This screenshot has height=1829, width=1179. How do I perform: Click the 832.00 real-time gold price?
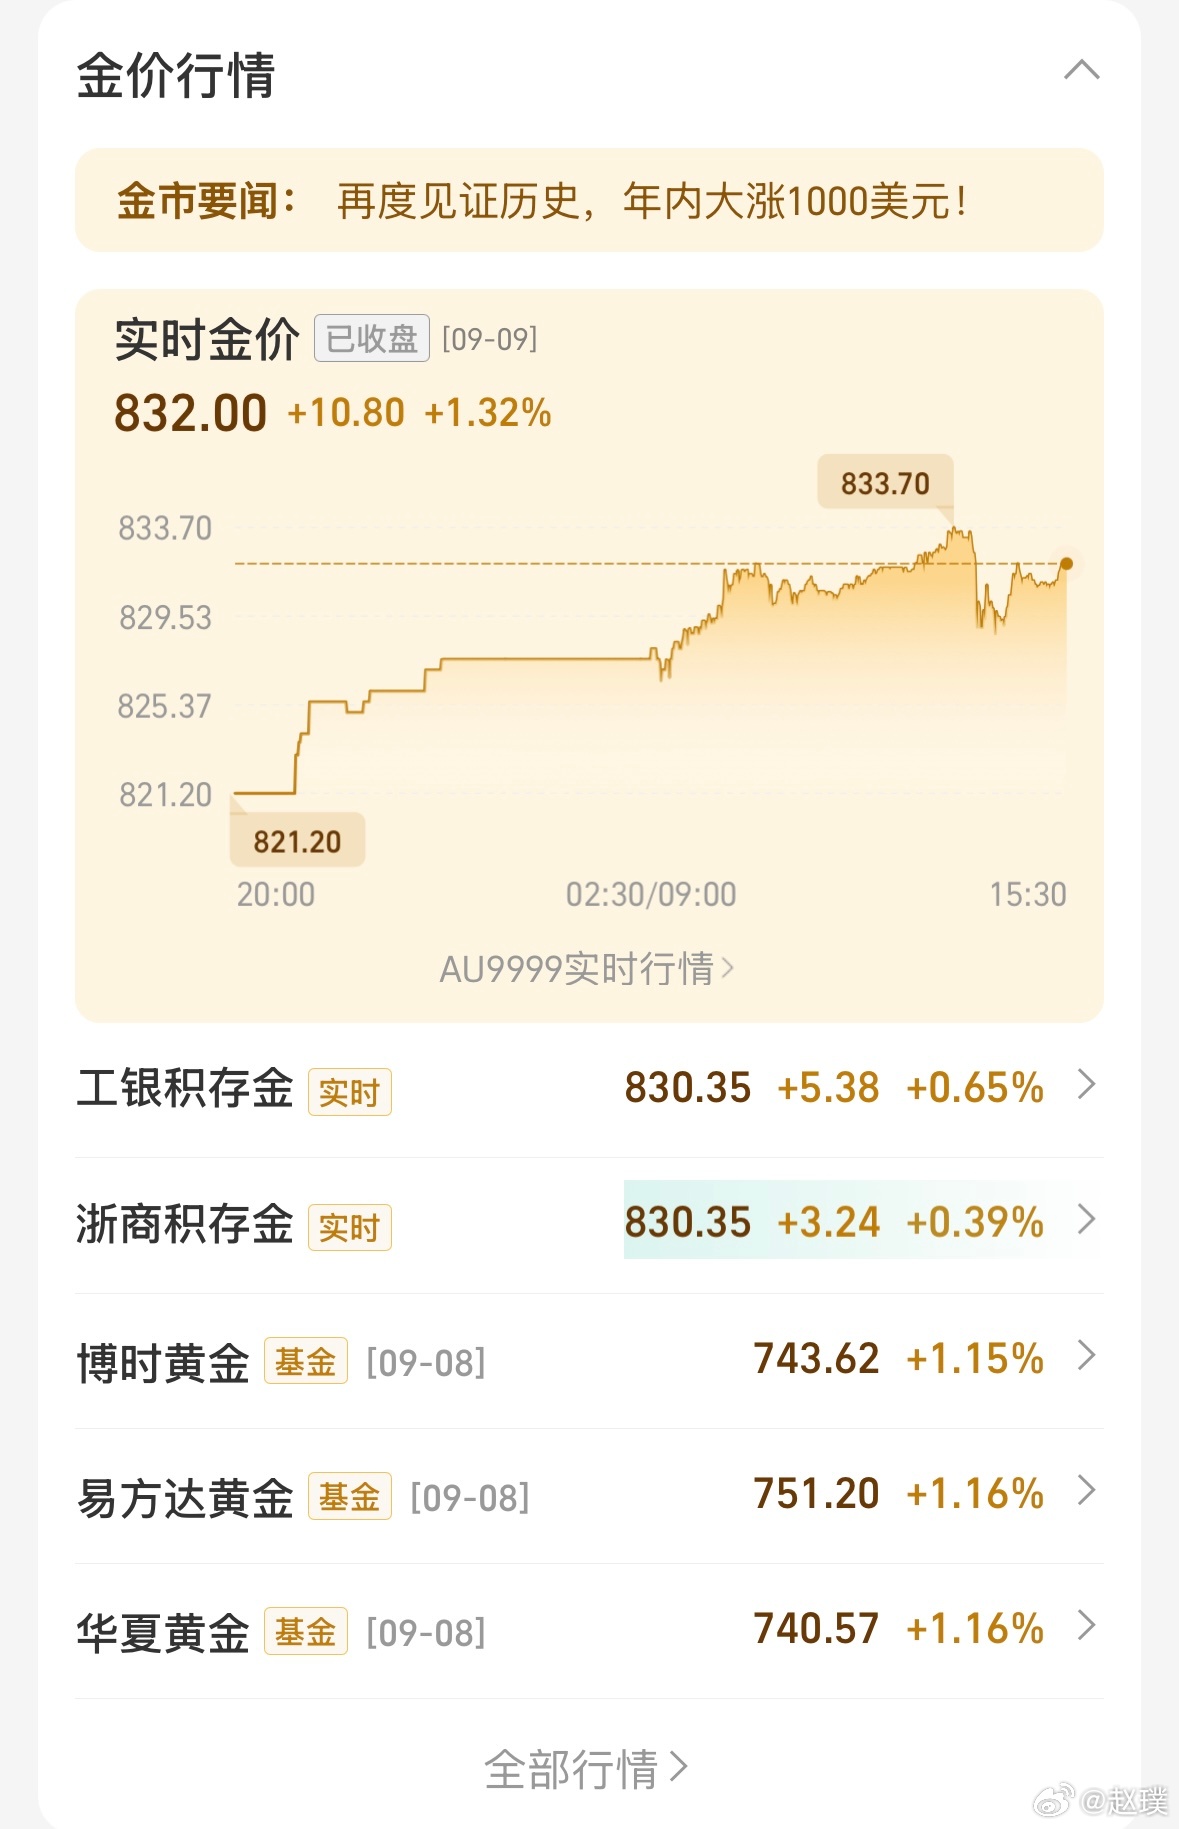pyautogui.click(x=190, y=413)
